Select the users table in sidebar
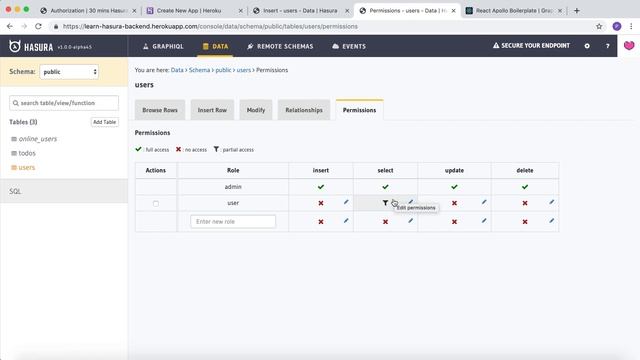640x360 pixels. pos(27,167)
